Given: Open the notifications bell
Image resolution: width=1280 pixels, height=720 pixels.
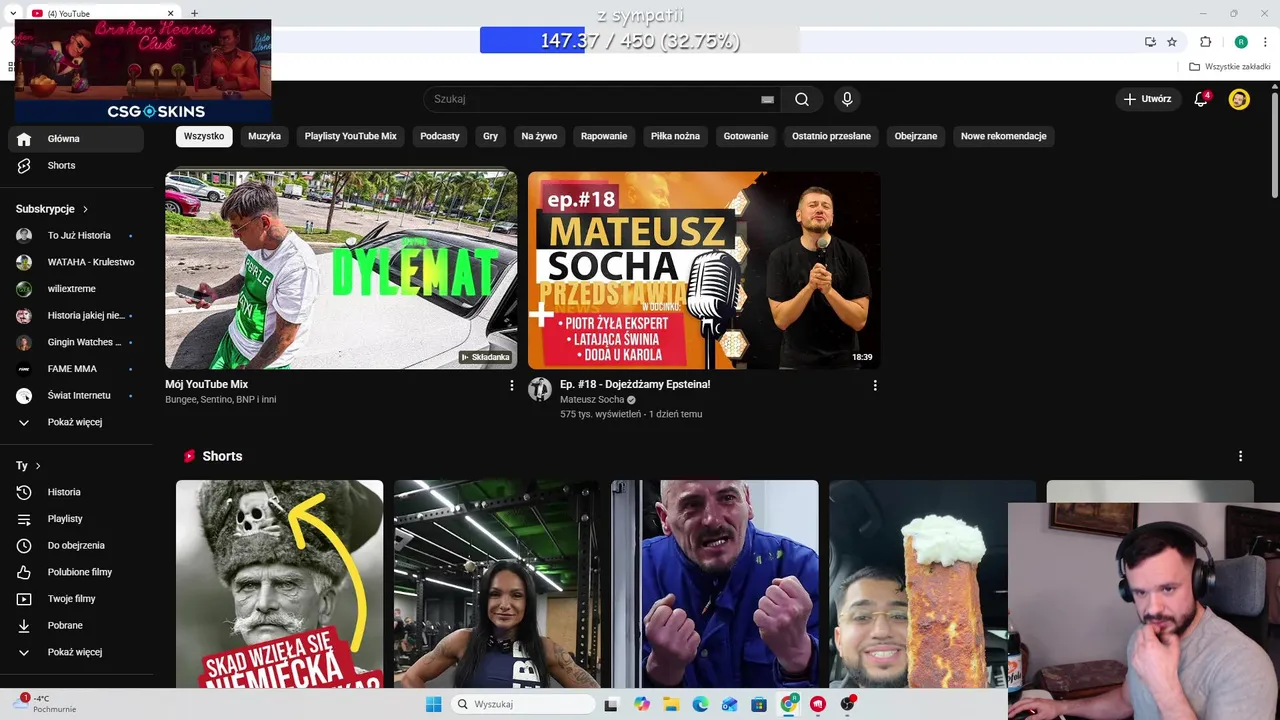Looking at the screenshot, I should [x=1201, y=99].
